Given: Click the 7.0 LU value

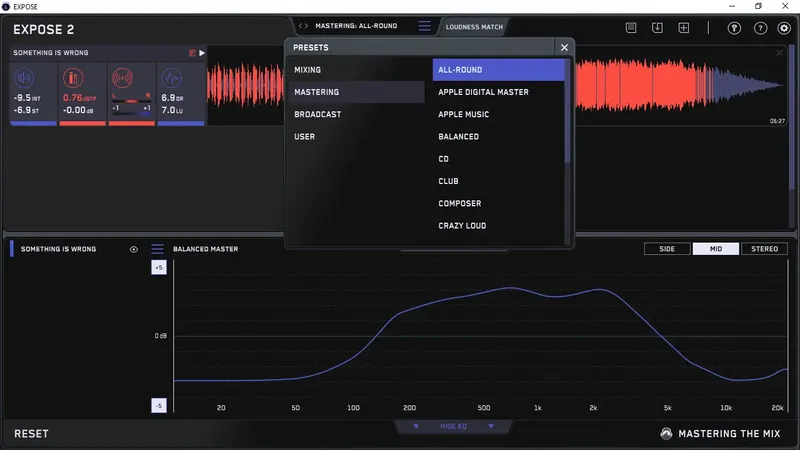Looking at the screenshot, I should coord(172,110).
